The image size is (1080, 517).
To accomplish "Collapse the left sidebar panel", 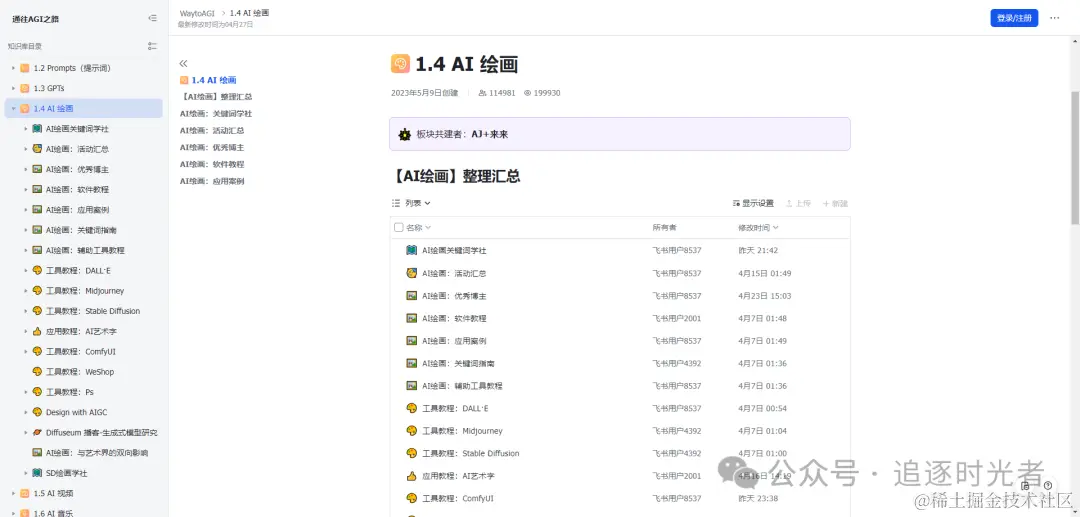I will (x=152, y=19).
